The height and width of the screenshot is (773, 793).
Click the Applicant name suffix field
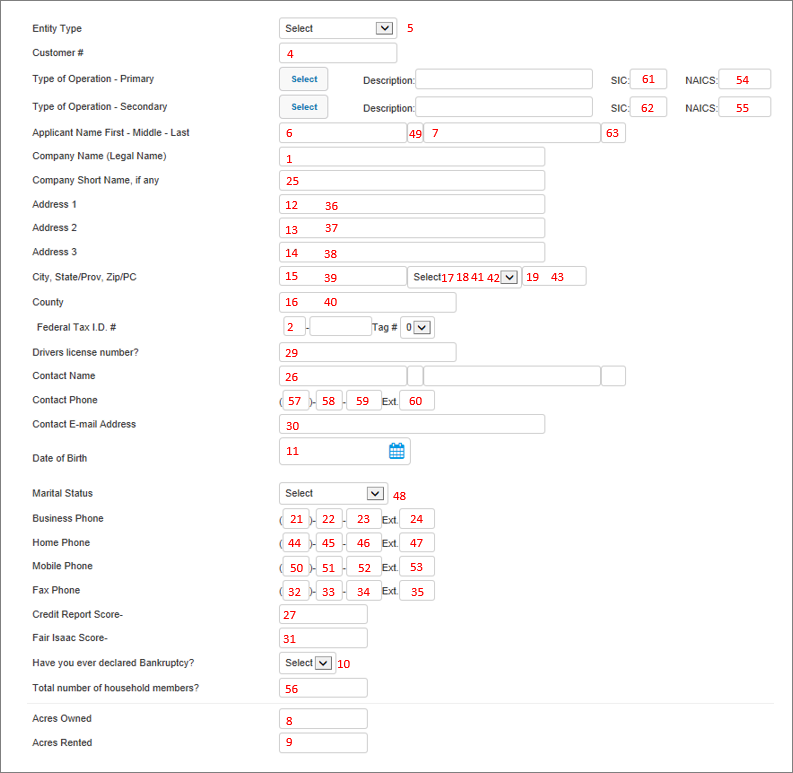613,133
